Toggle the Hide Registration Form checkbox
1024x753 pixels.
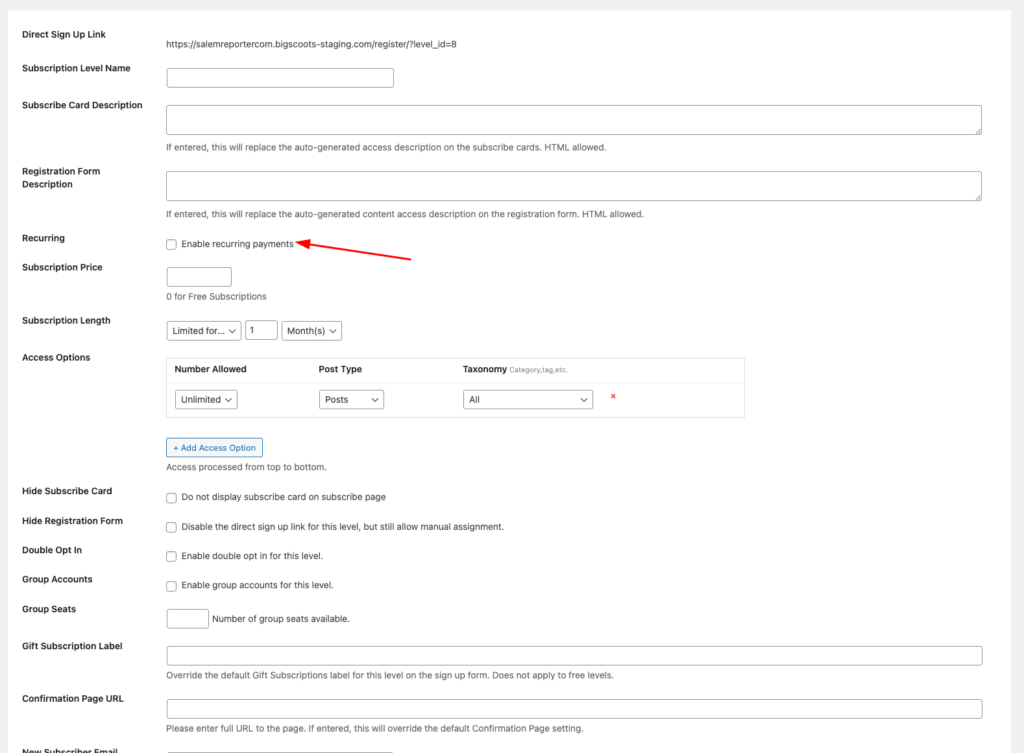172,527
